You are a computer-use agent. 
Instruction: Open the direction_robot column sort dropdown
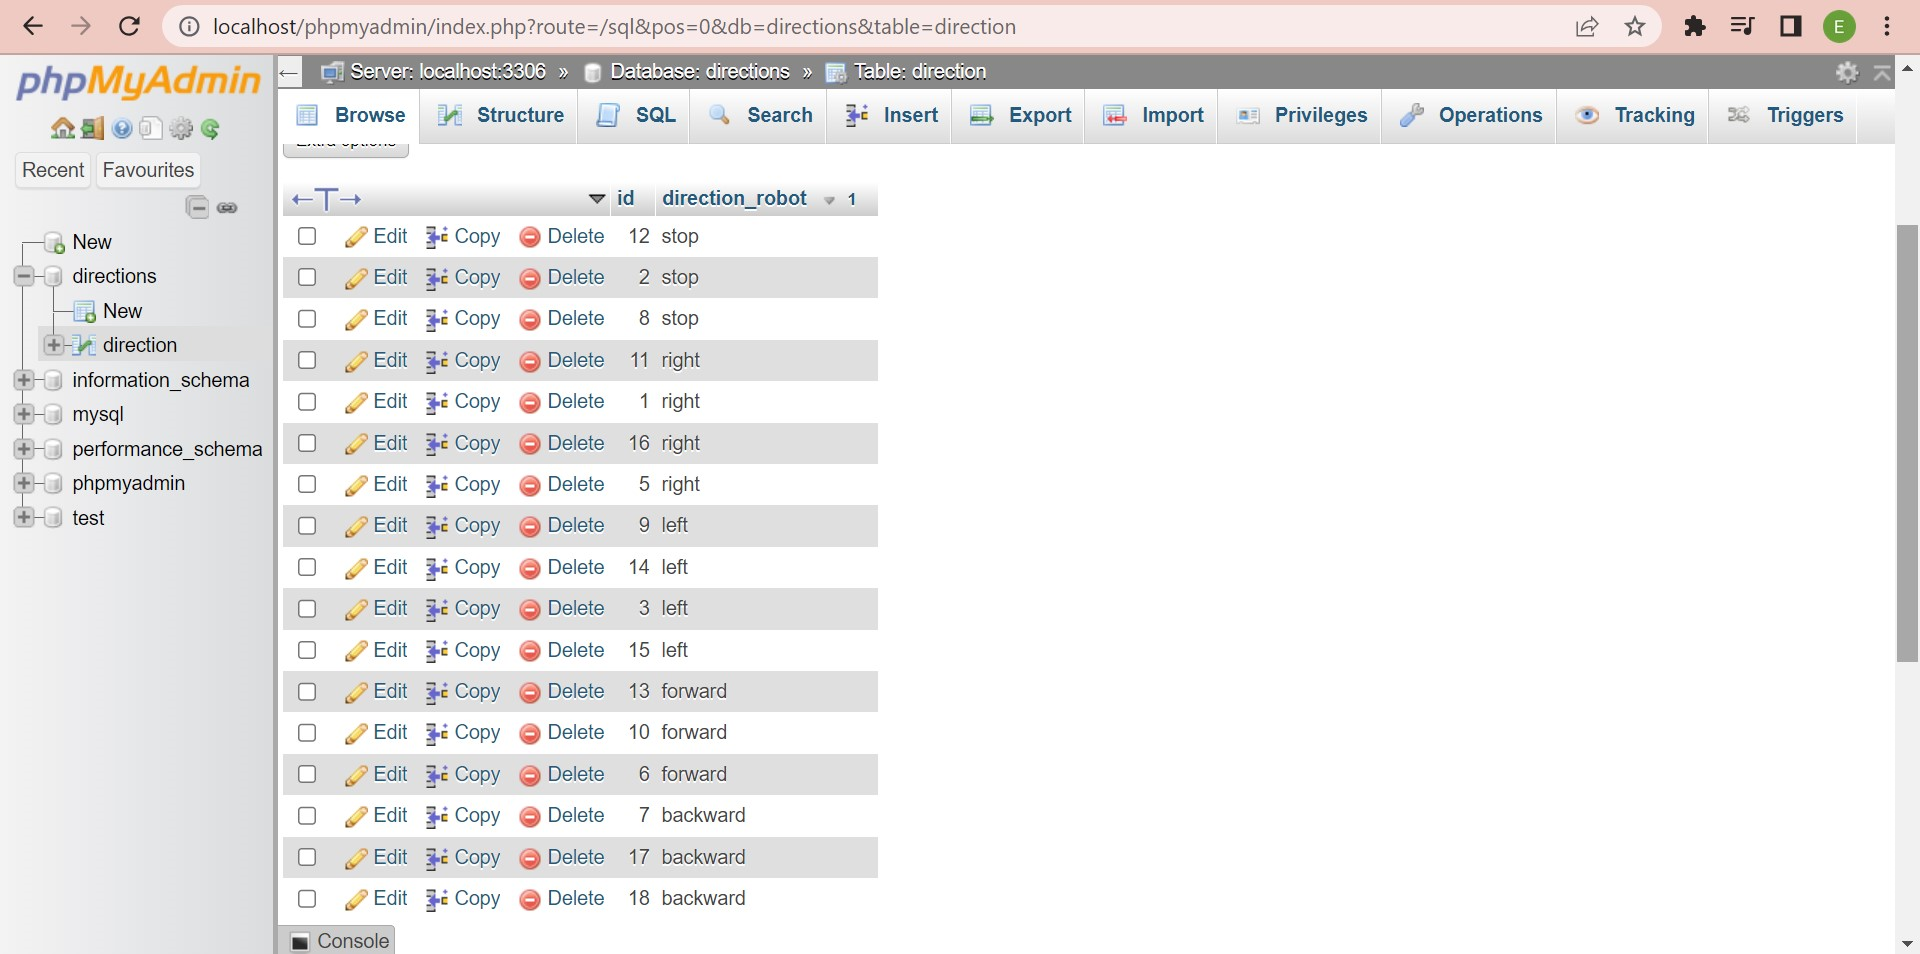click(x=828, y=199)
